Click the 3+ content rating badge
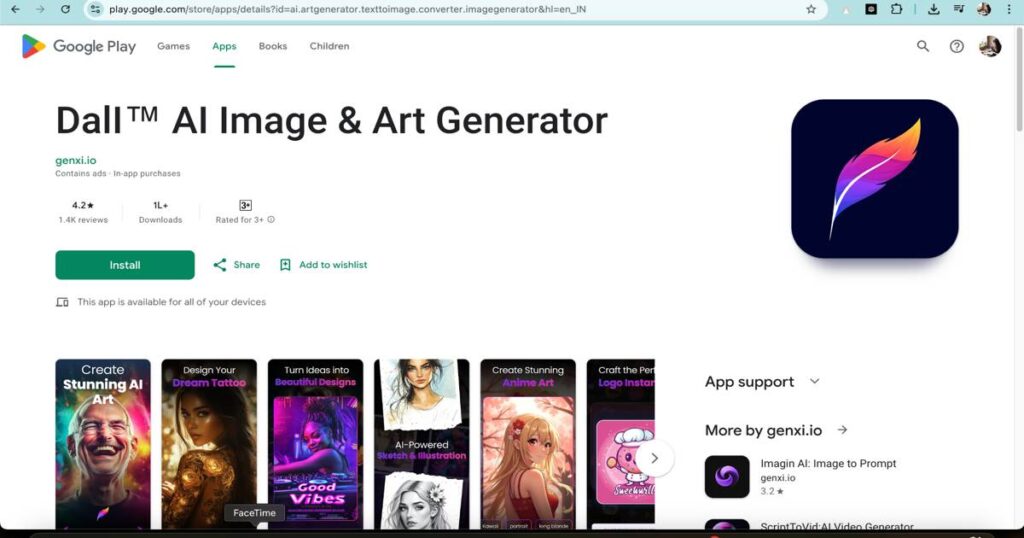Image resolution: width=1024 pixels, height=538 pixels. pyautogui.click(x=245, y=205)
